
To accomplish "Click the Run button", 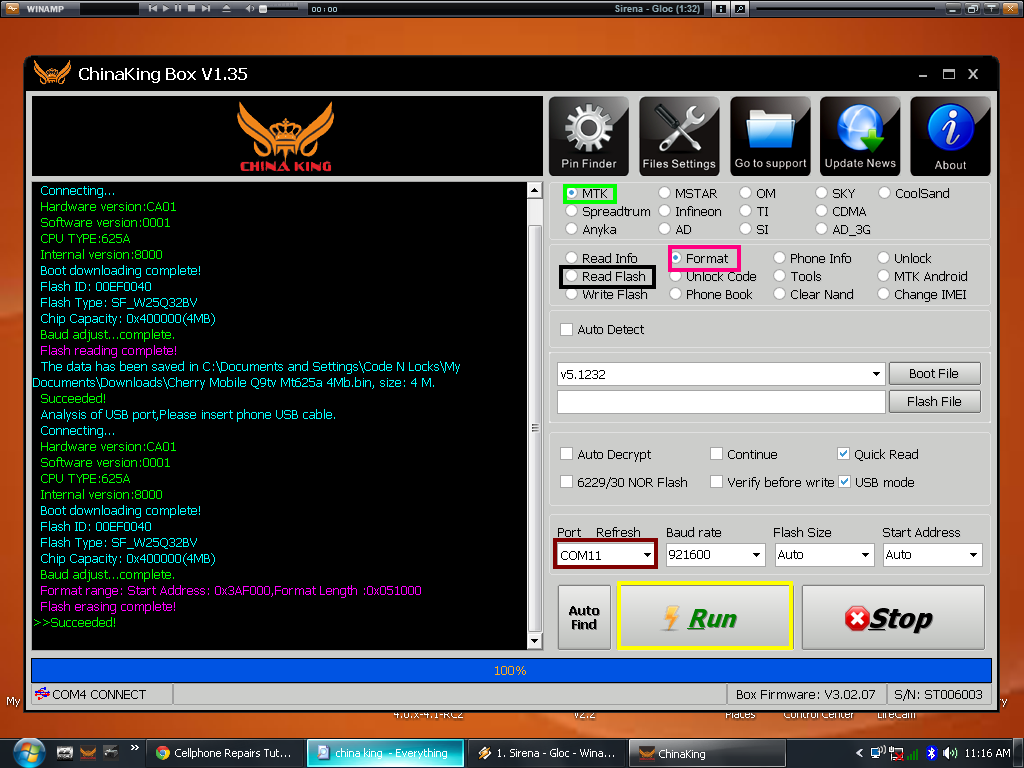I will pyautogui.click(x=705, y=617).
